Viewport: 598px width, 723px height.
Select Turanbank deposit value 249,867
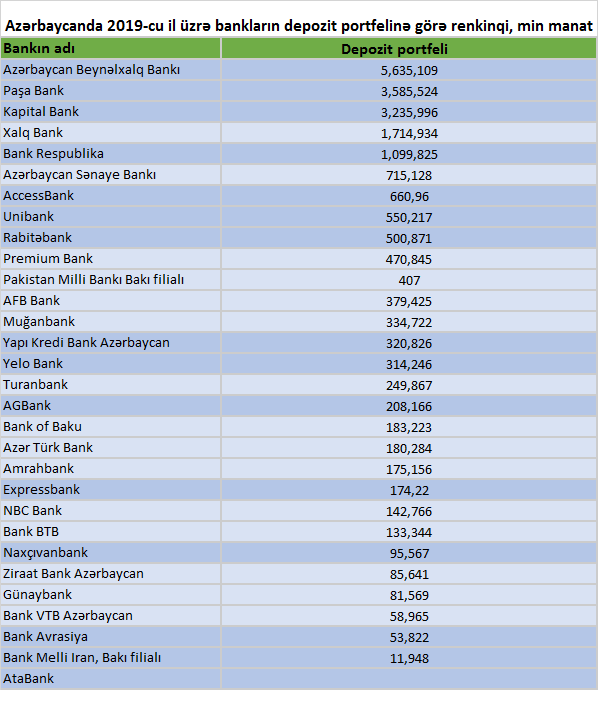(409, 385)
